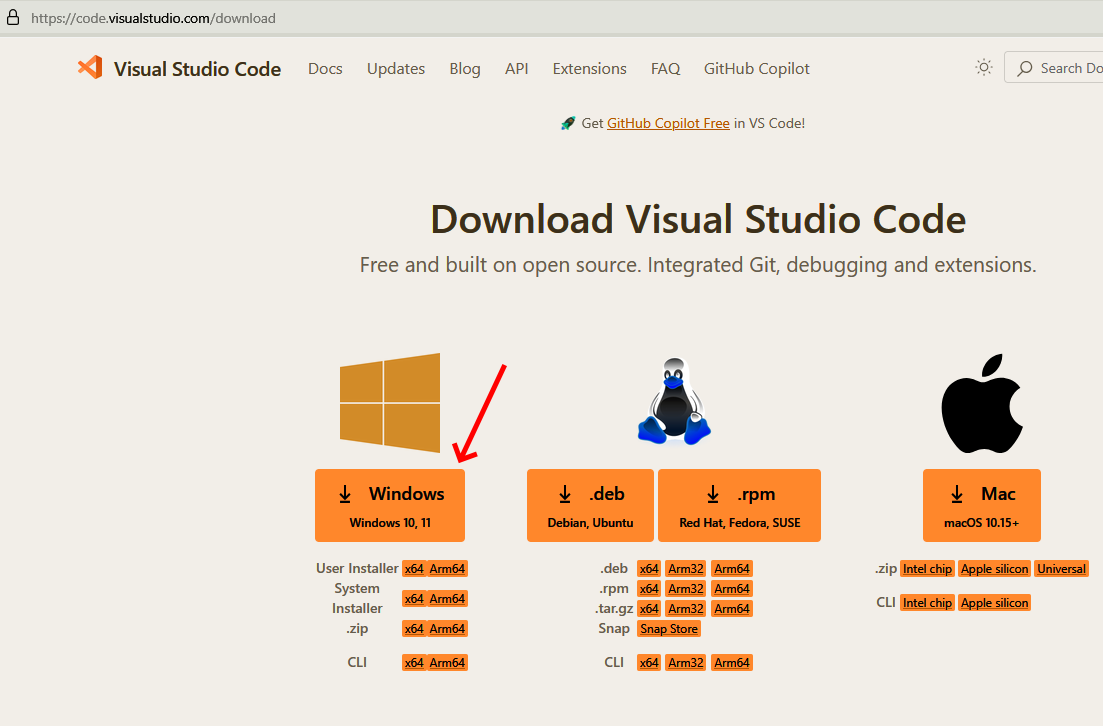The height and width of the screenshot is (726, 1103).
Task: Open the Docs menu item
Action: (325, 69)
